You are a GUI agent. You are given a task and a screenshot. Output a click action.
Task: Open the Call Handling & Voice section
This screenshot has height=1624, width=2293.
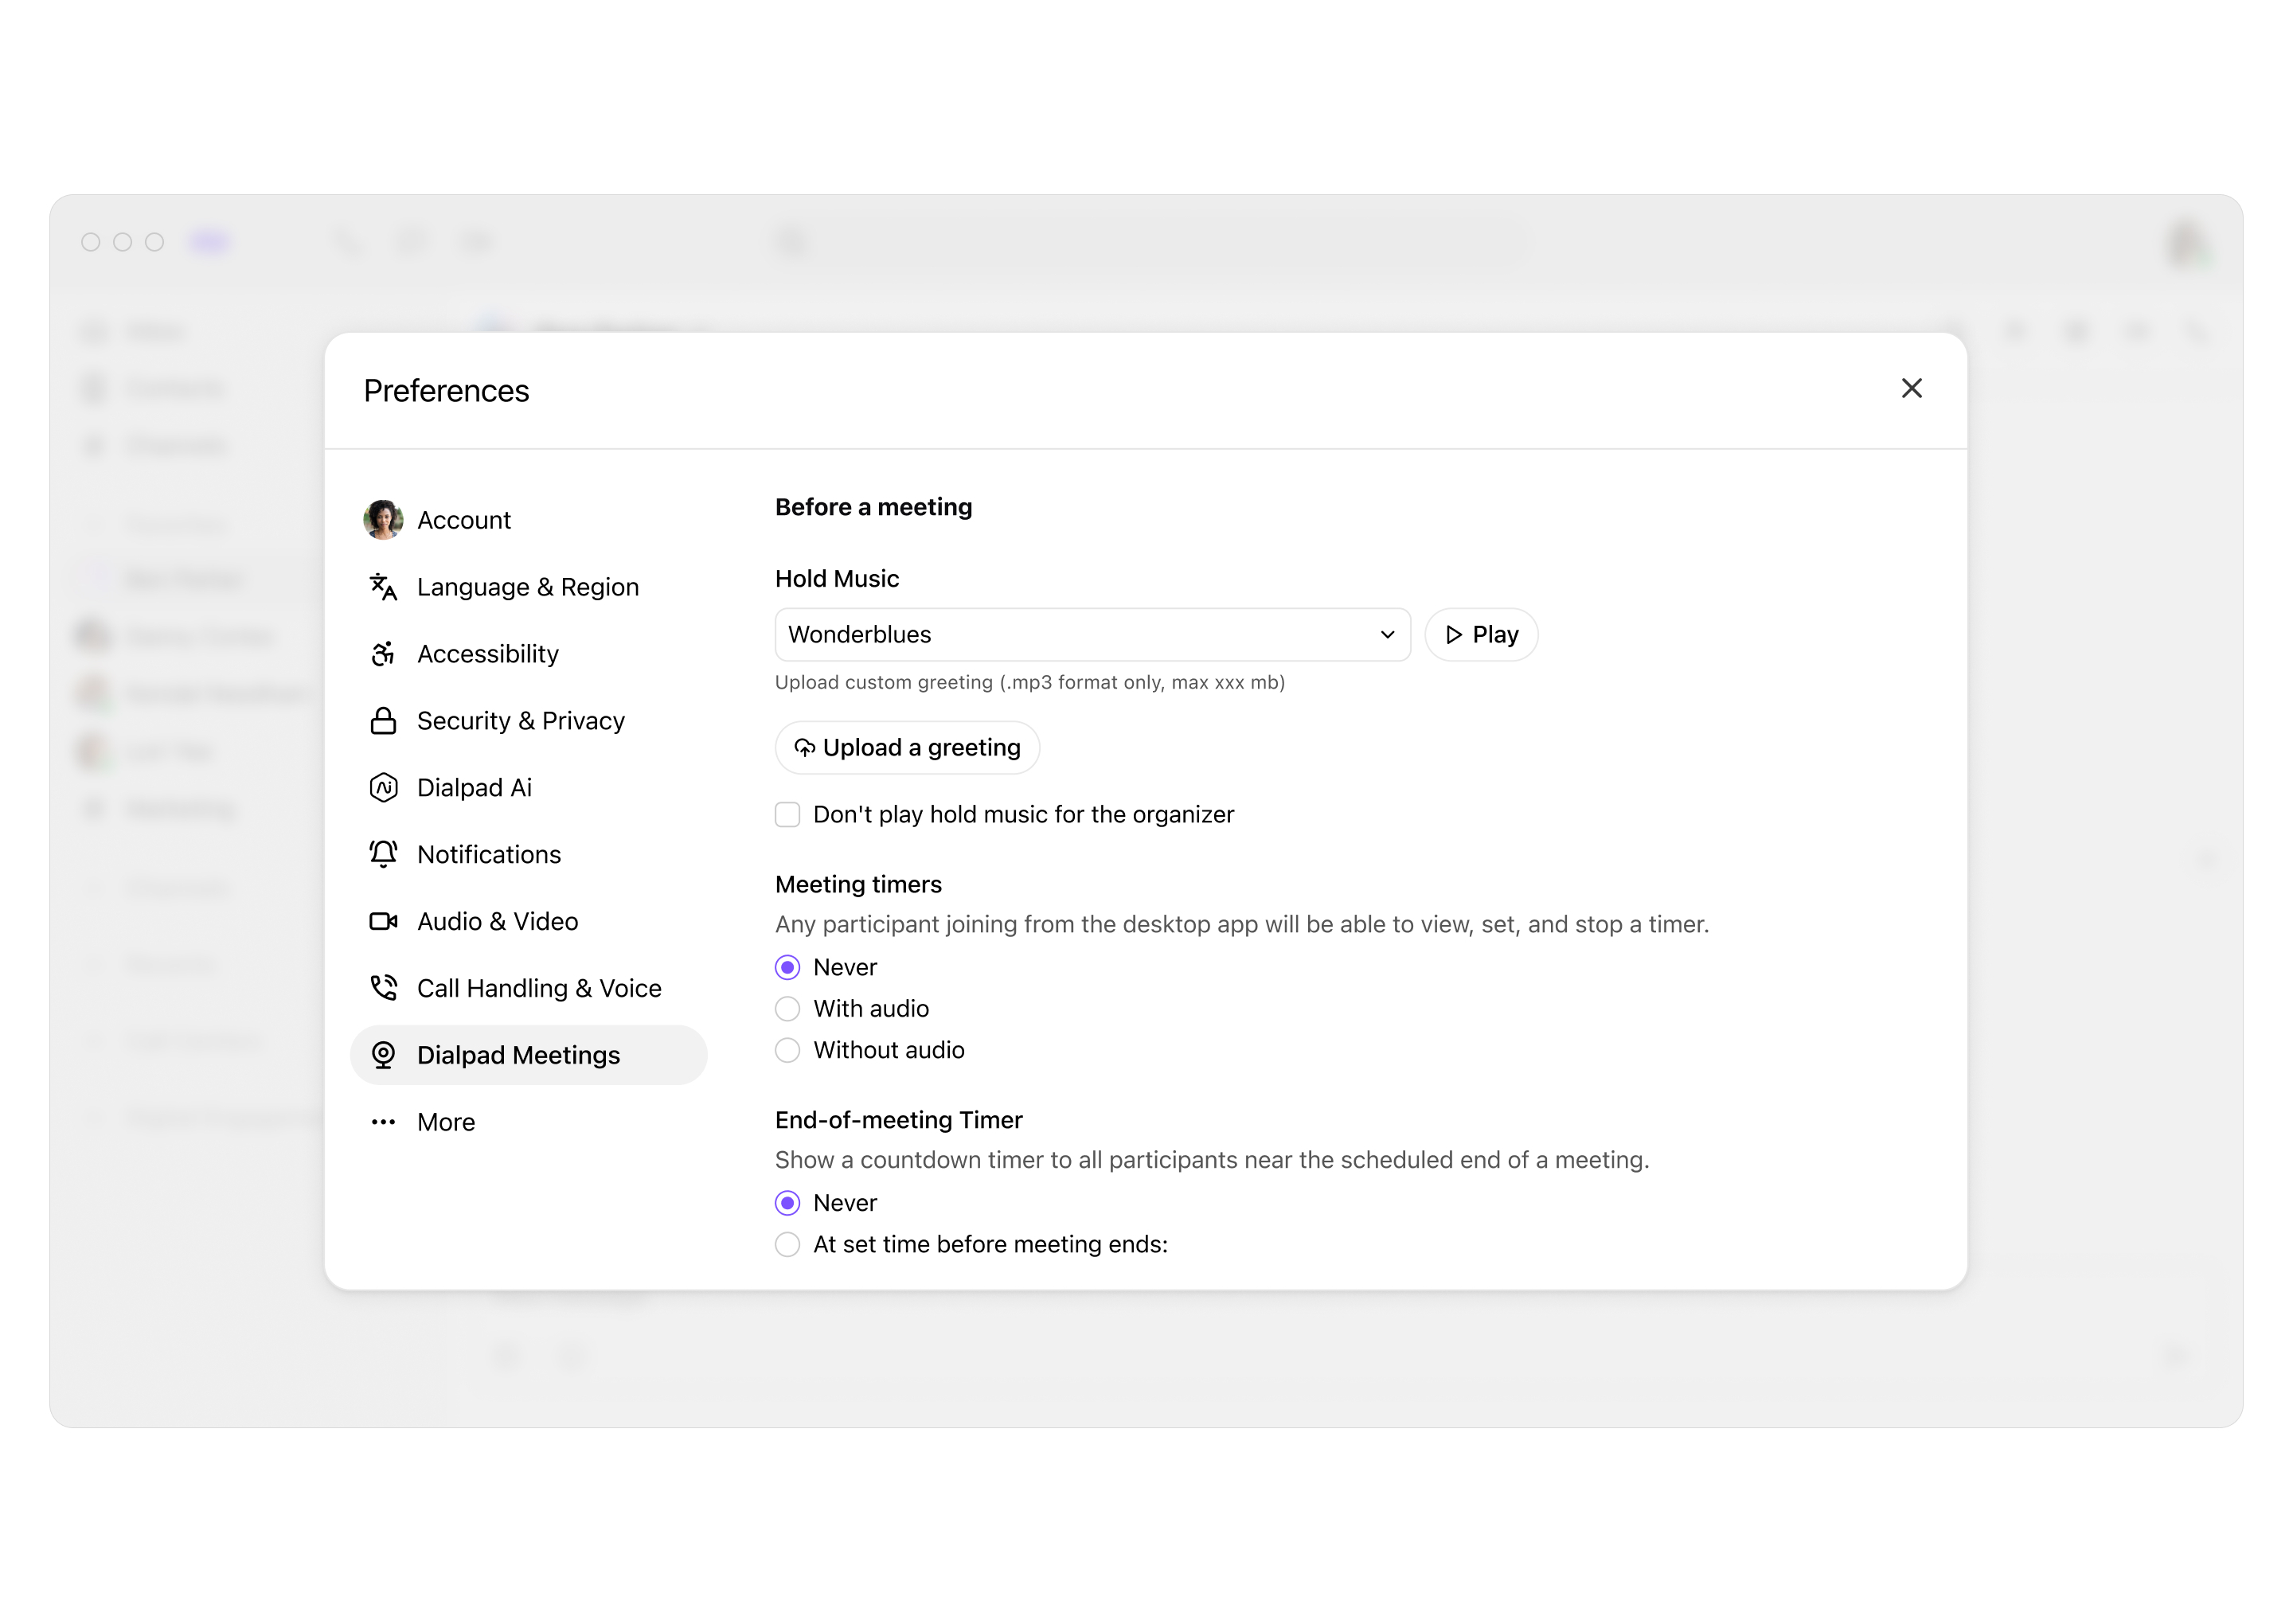[x=539, y=988]
